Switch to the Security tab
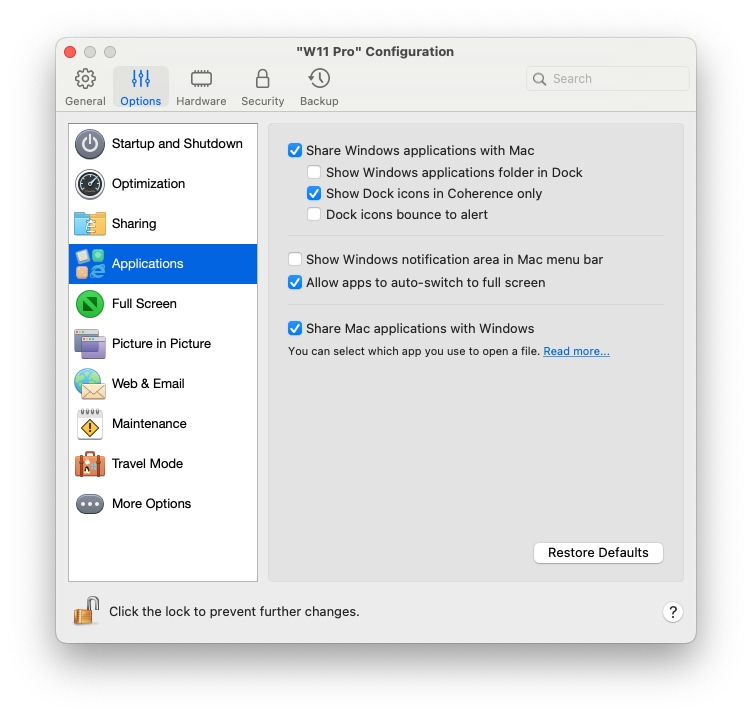752x717 pixels. 262,87
